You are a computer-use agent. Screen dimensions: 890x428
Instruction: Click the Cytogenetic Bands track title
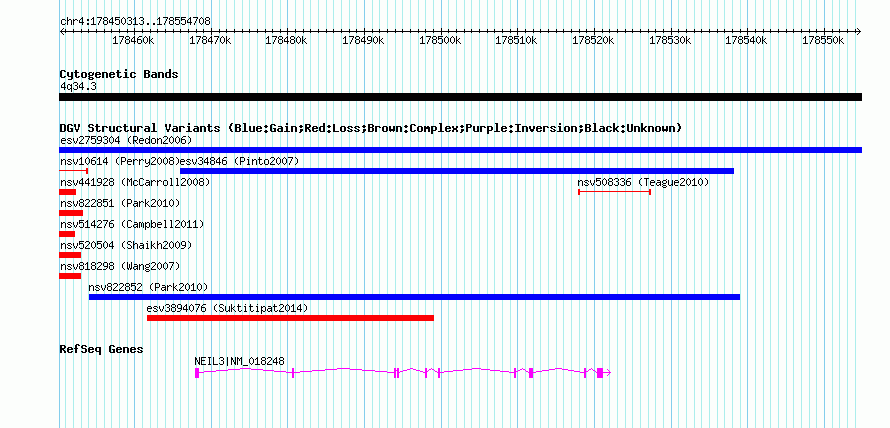coord(119,74)
